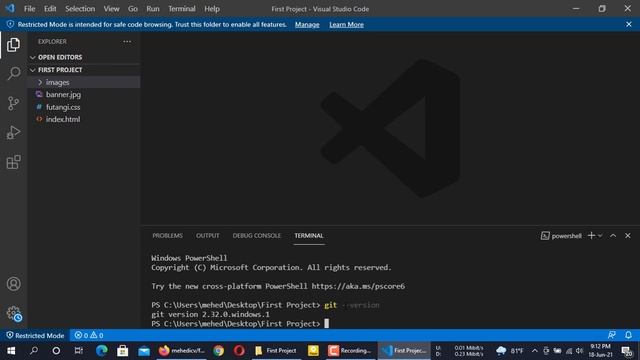Open the Search view in activity bar

[x=13, y=74]
